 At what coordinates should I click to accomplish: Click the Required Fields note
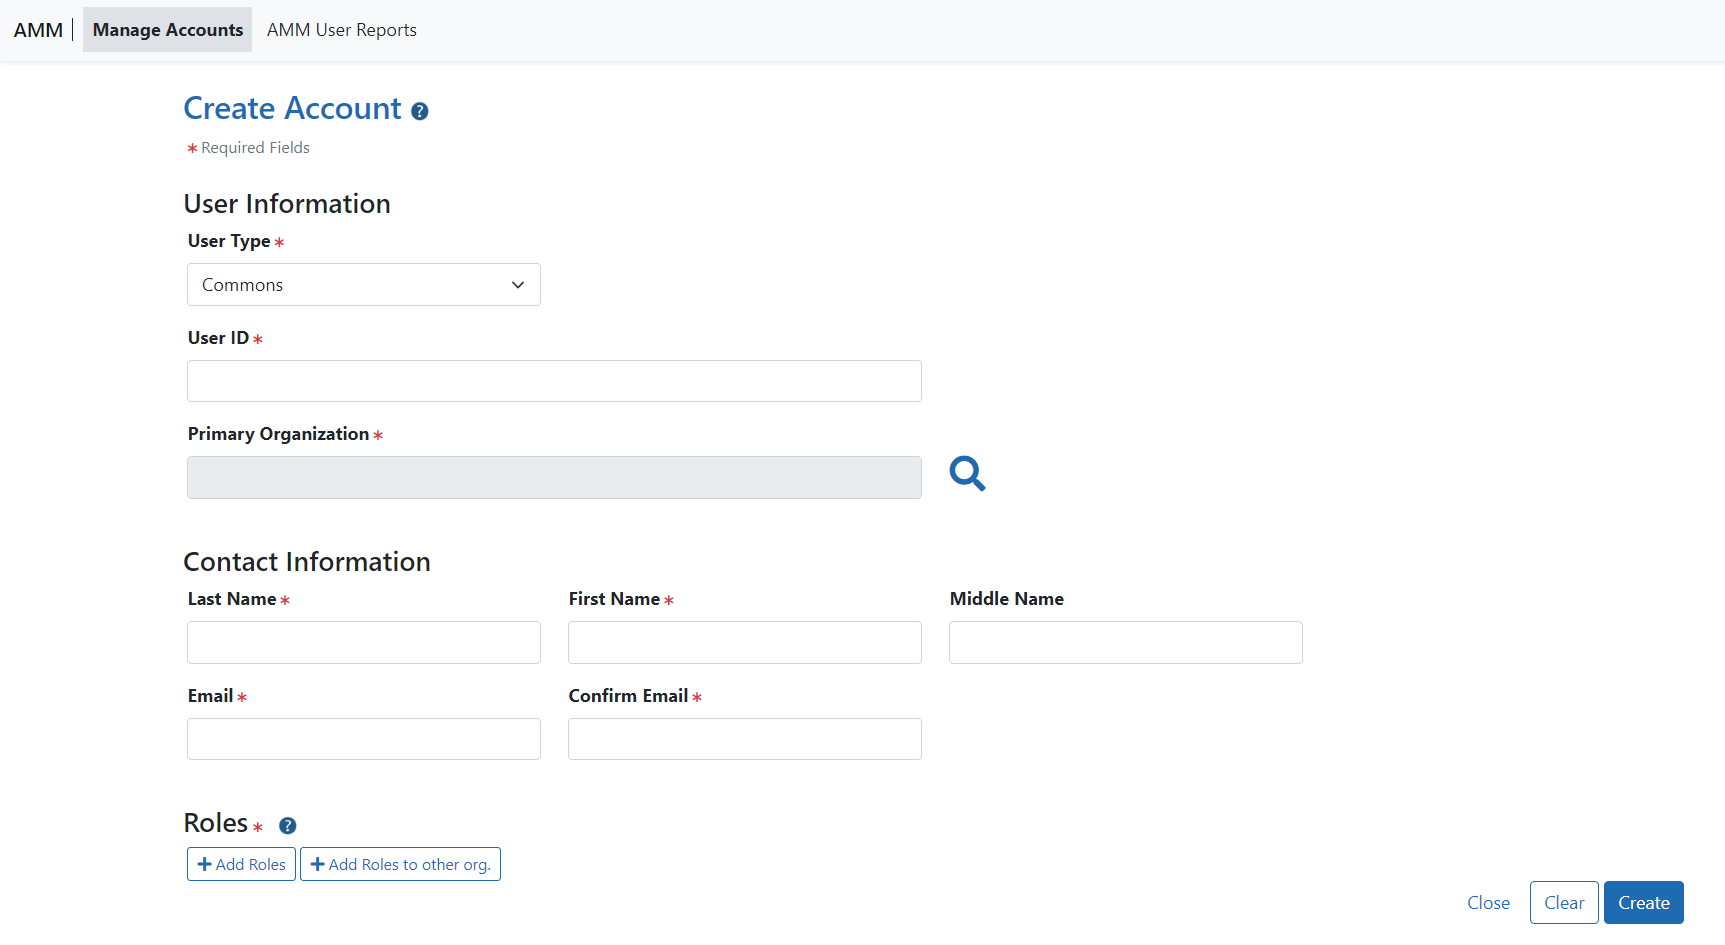pos(255,148)
